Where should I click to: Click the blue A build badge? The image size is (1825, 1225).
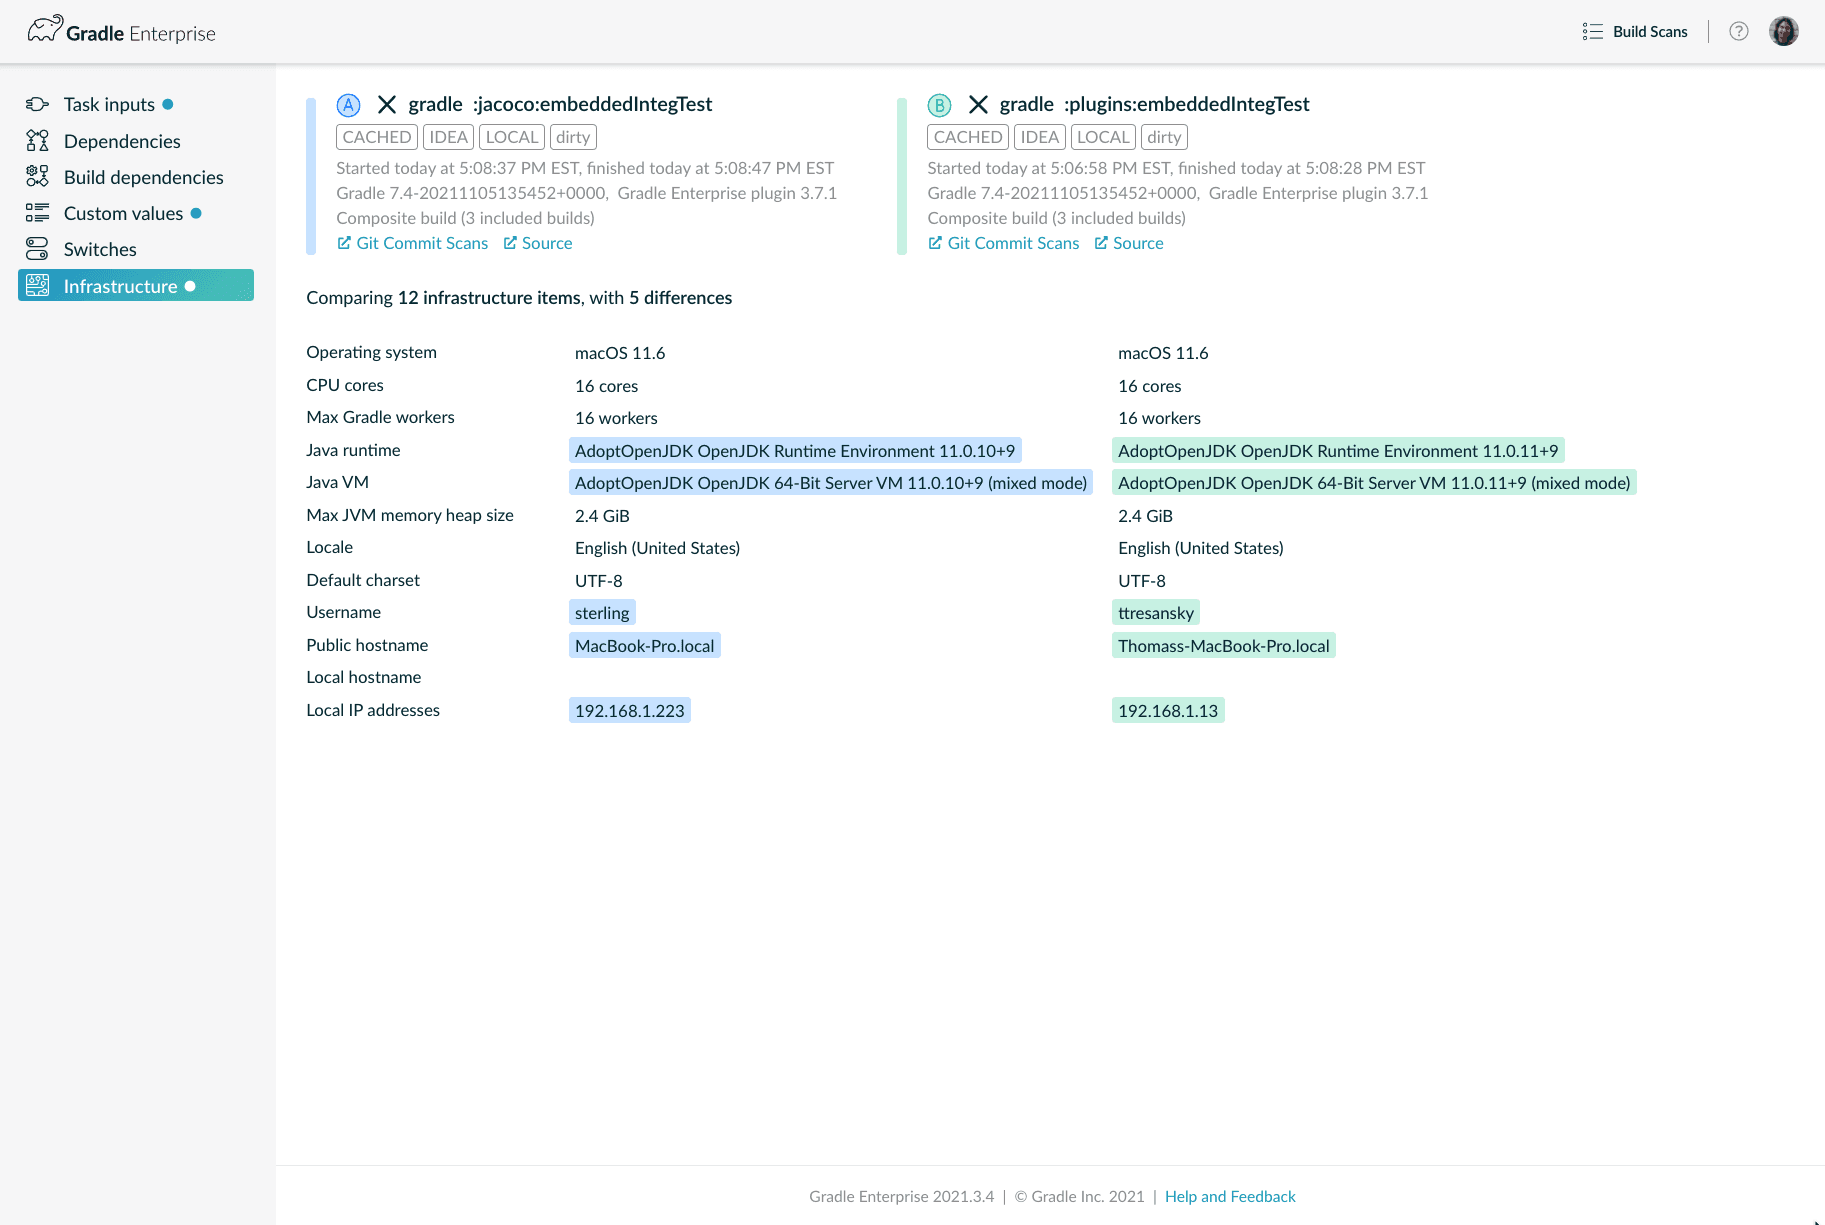coord(348,105)
